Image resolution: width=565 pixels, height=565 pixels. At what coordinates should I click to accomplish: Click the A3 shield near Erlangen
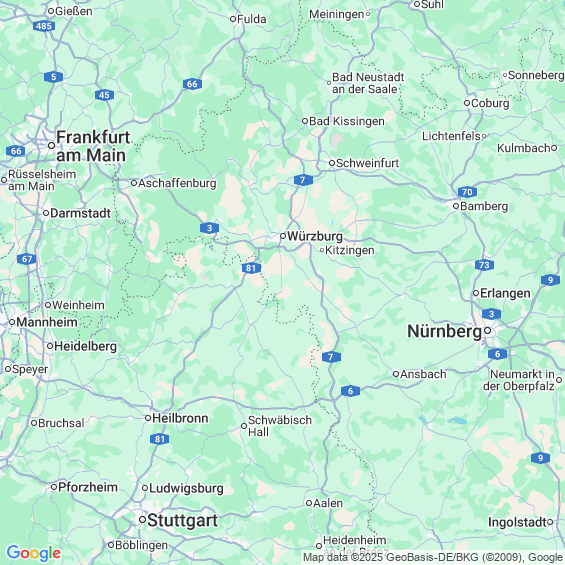(x=491, y=314)
